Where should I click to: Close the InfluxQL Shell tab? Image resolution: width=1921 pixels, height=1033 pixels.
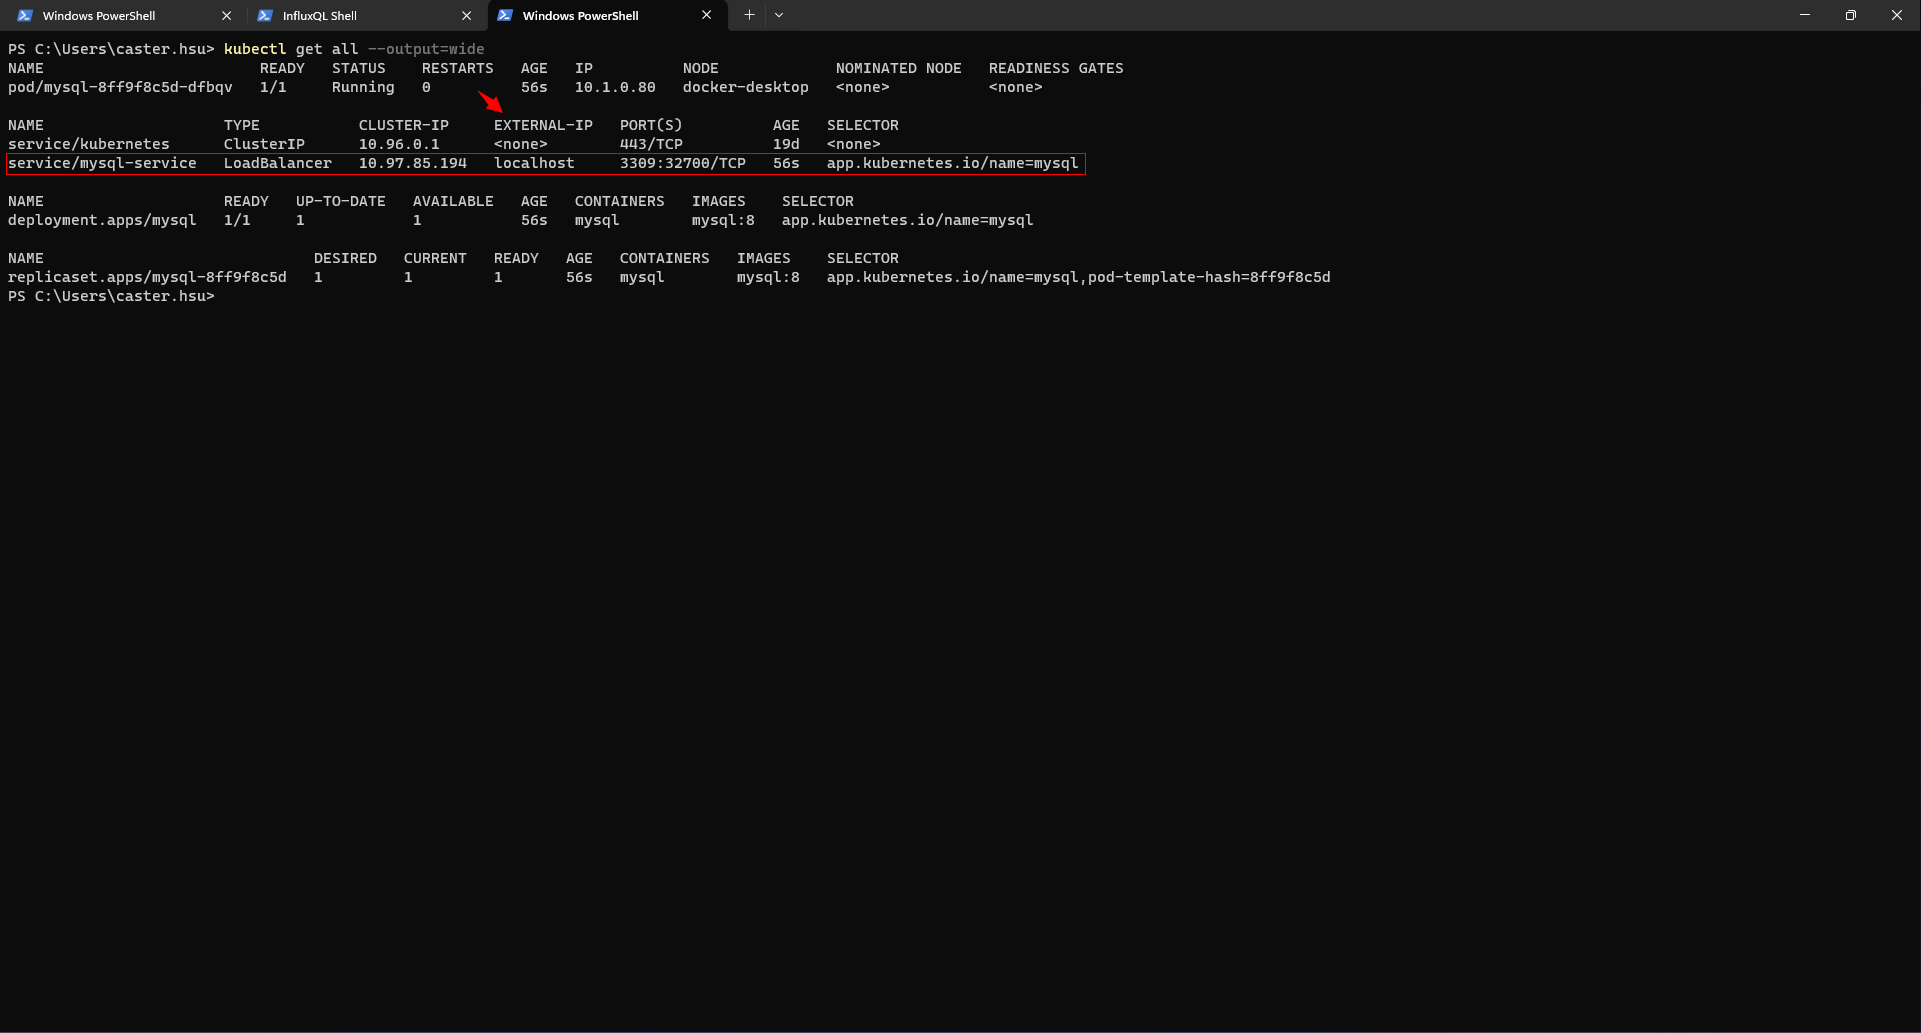pyautogui.click(x=466, y=16)
